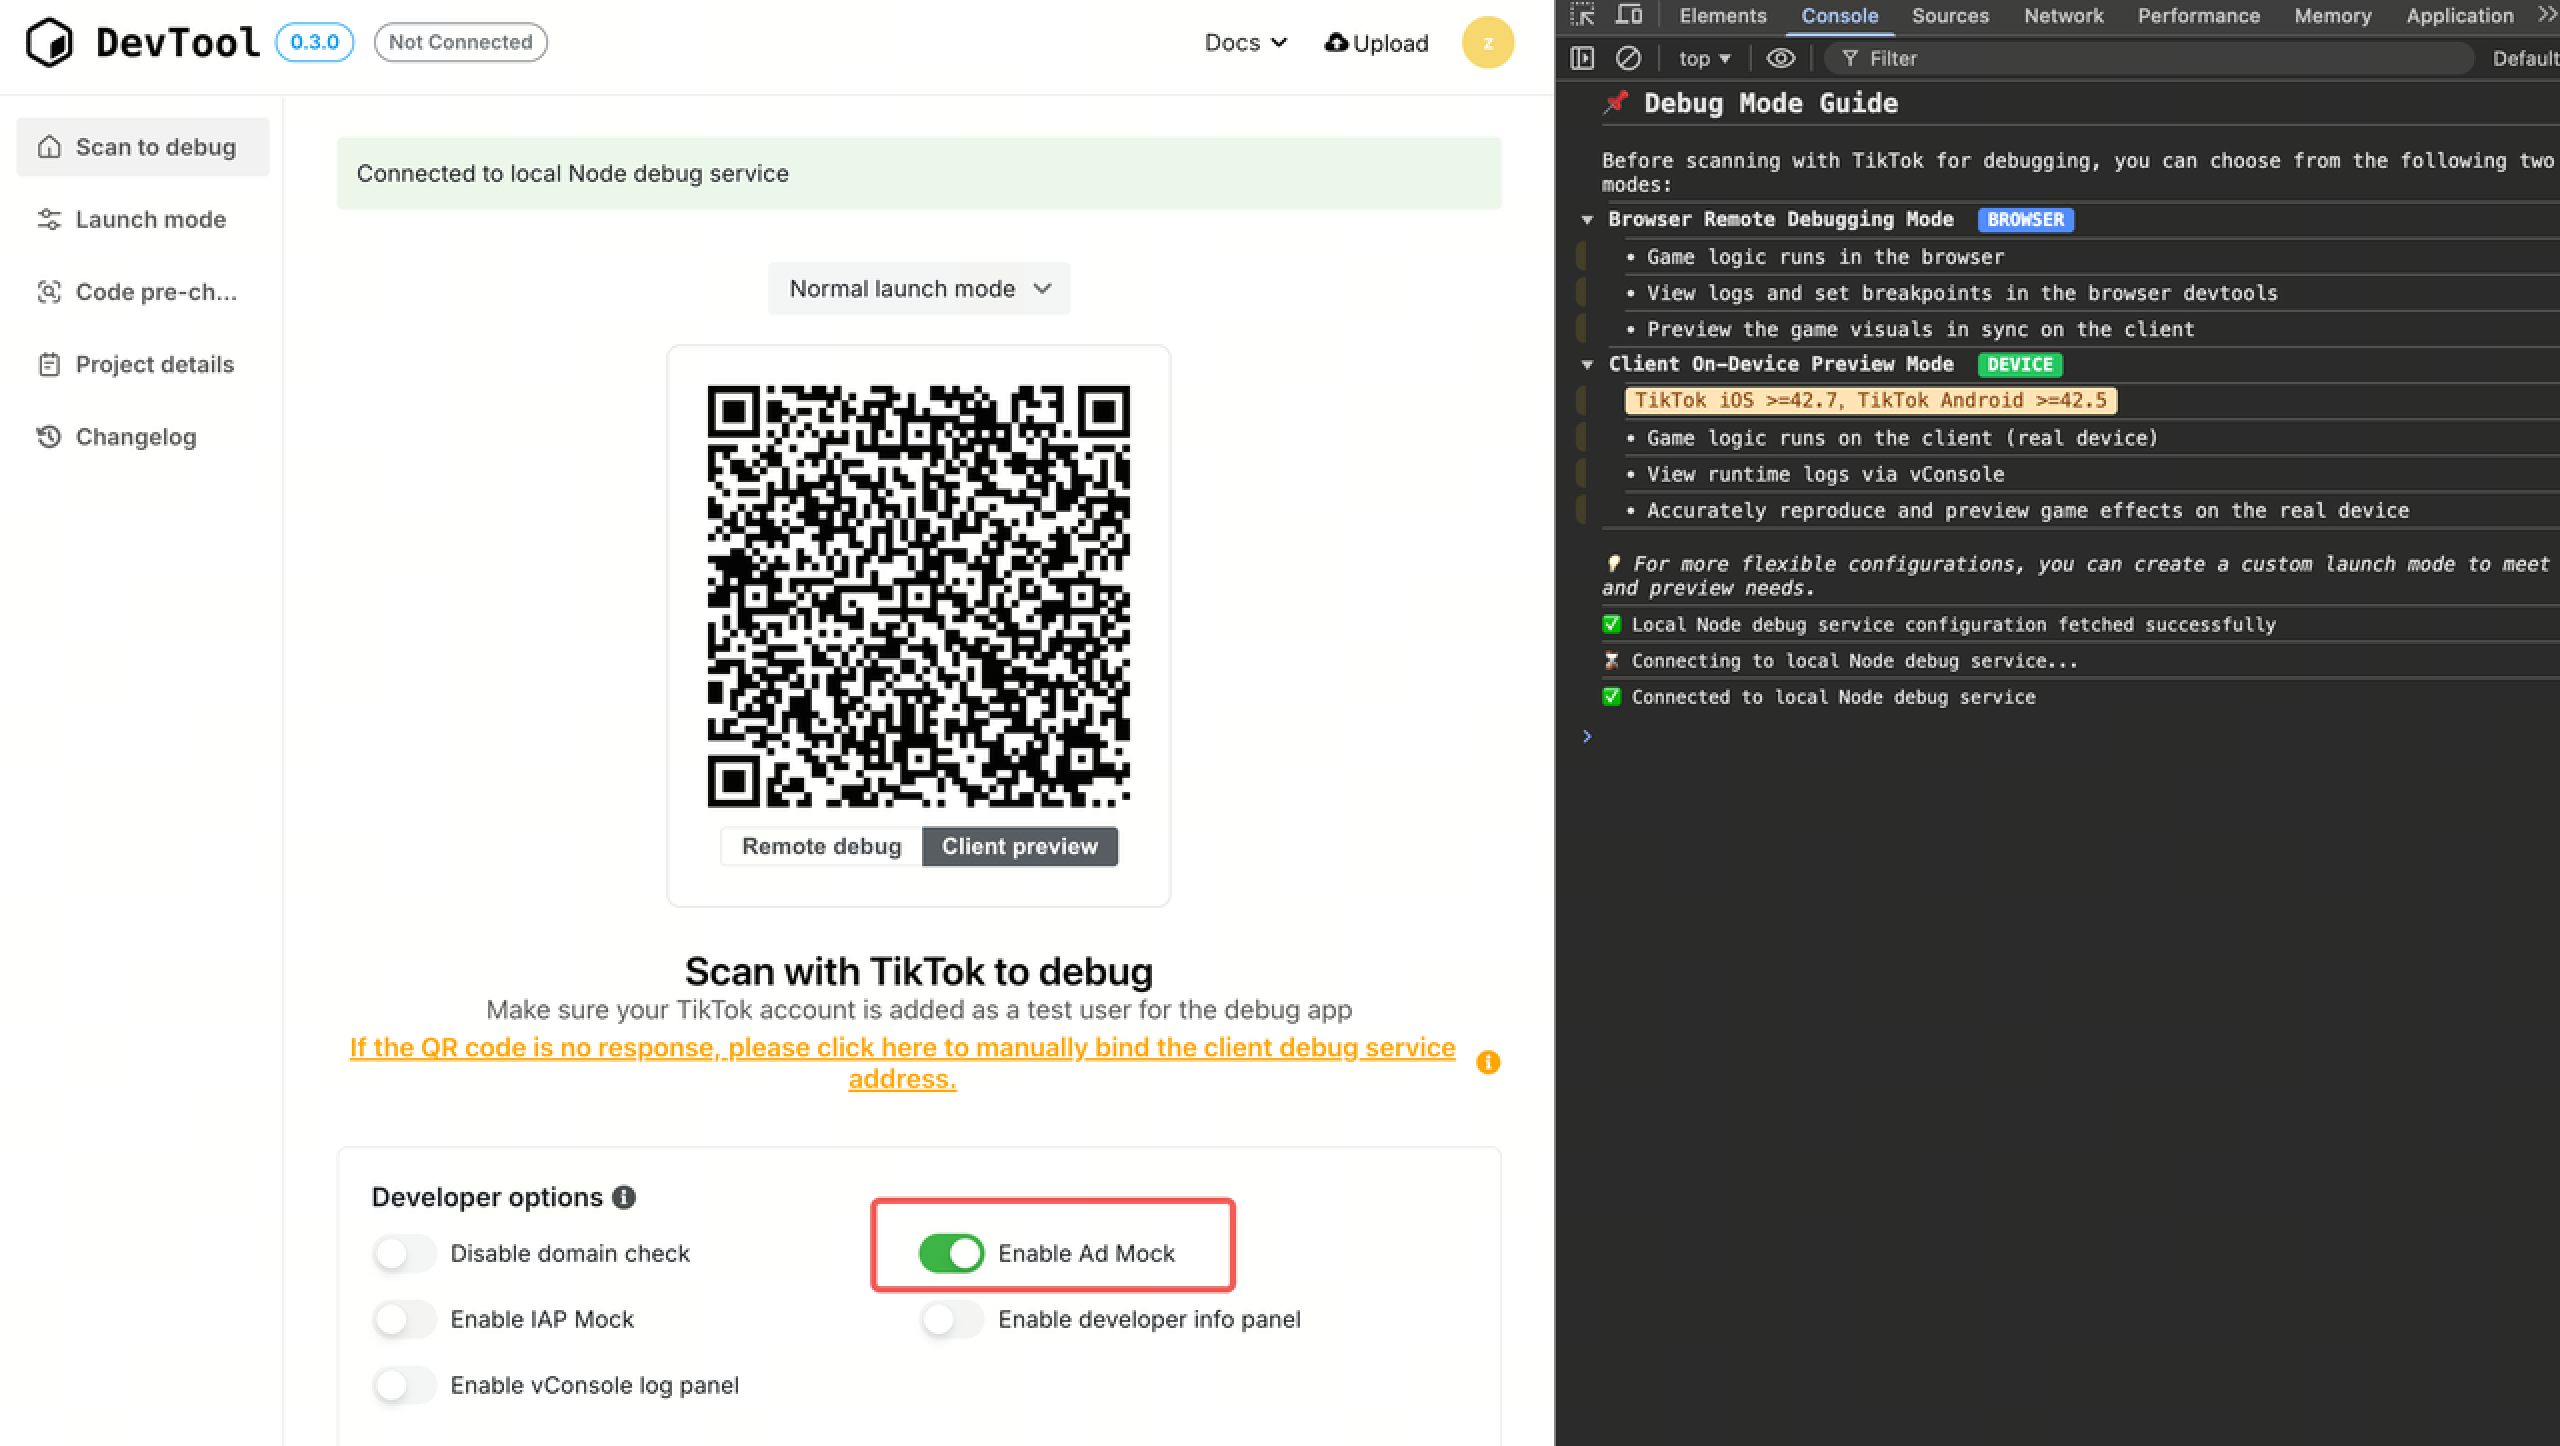Viewport: 2560px width, 1446px height.
Task: Open Project details sidebar item
Action: click(x=143, y=364)
